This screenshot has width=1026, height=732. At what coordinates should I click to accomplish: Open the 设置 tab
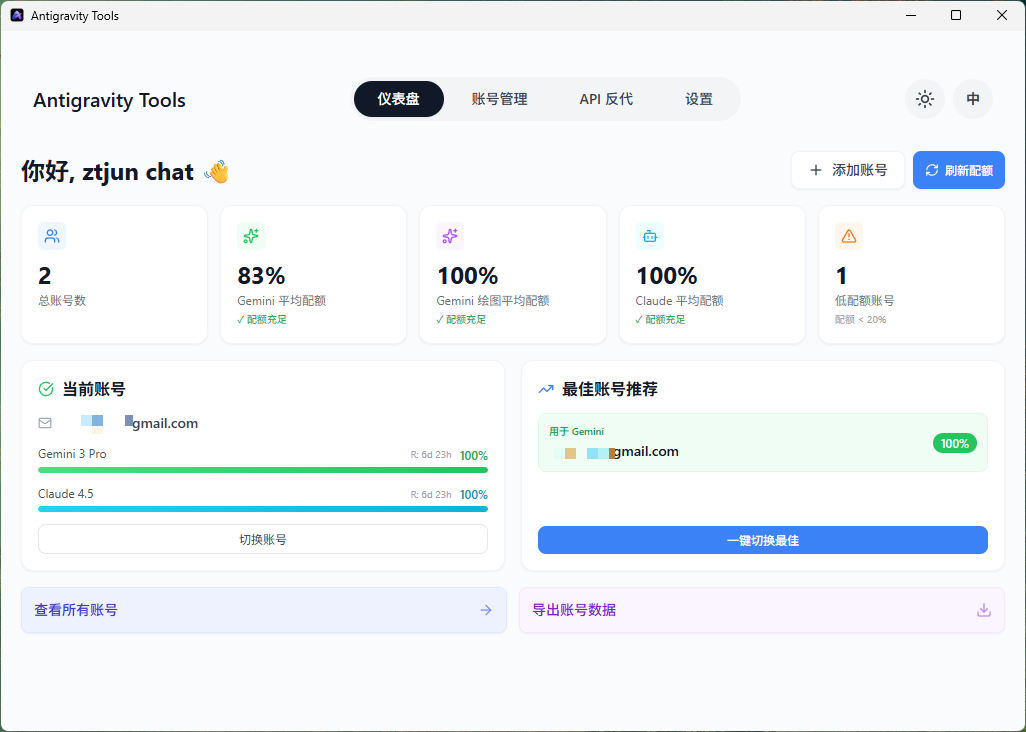[699, 99]
